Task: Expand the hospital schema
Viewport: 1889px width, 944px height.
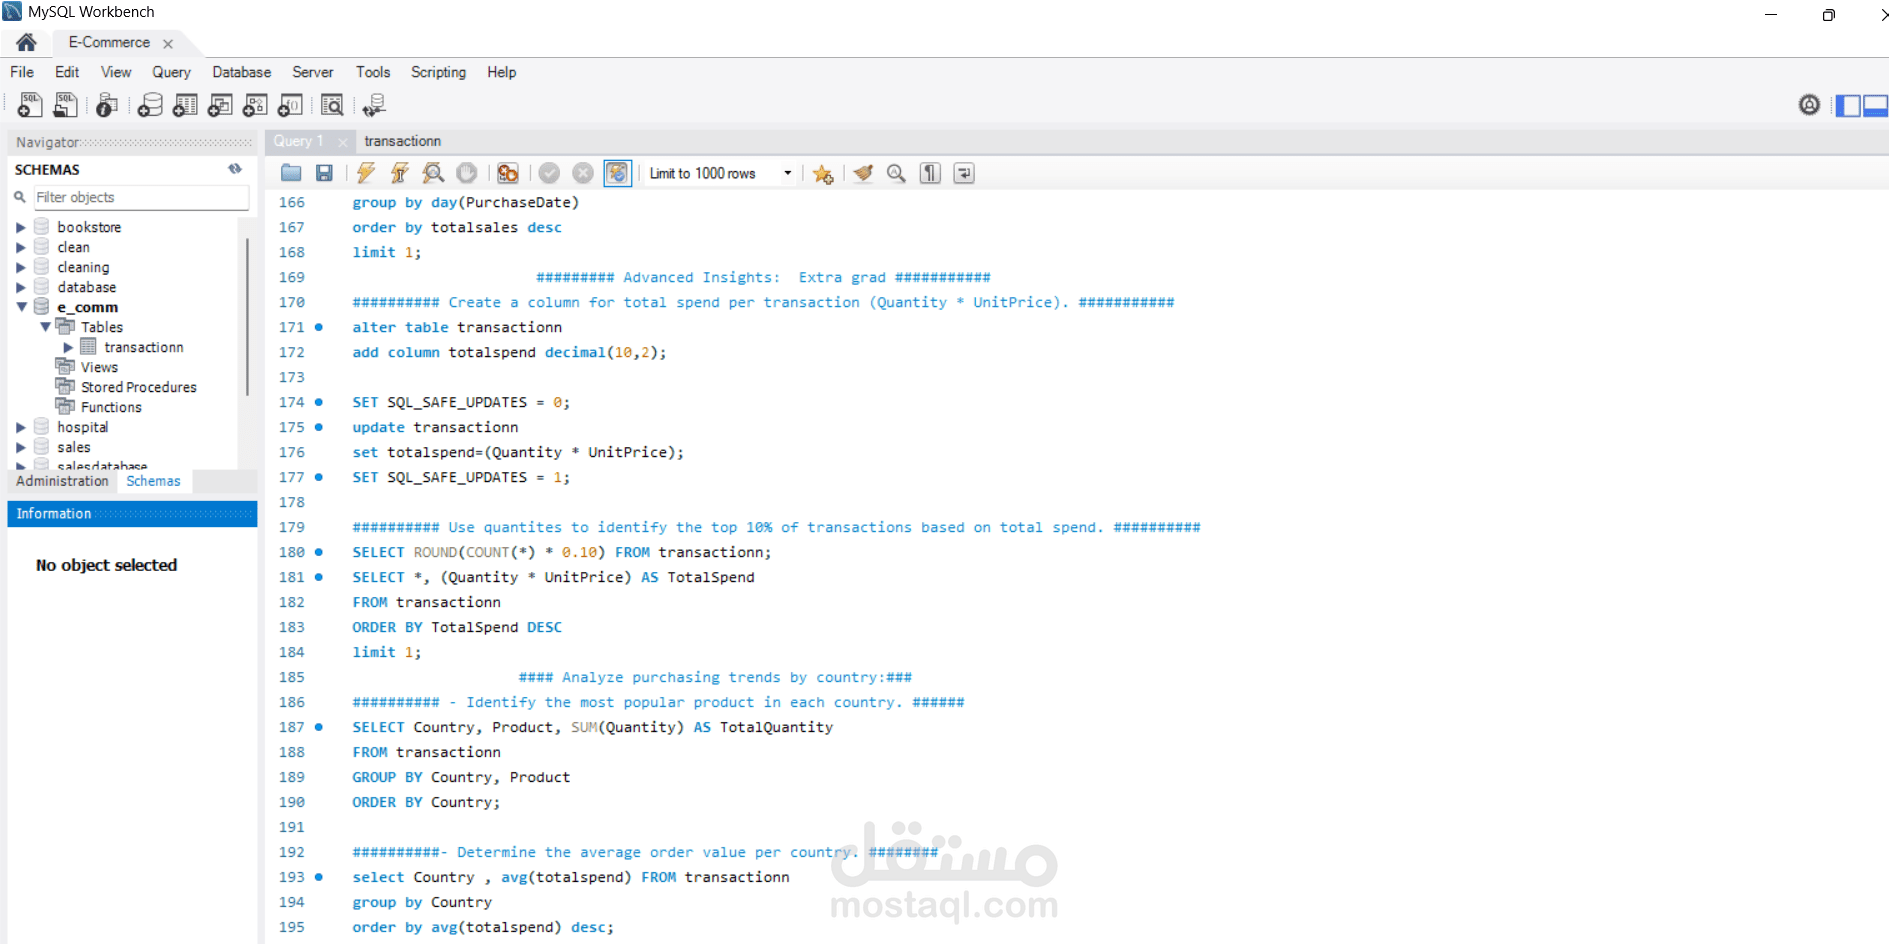Action: pos(20,427)
